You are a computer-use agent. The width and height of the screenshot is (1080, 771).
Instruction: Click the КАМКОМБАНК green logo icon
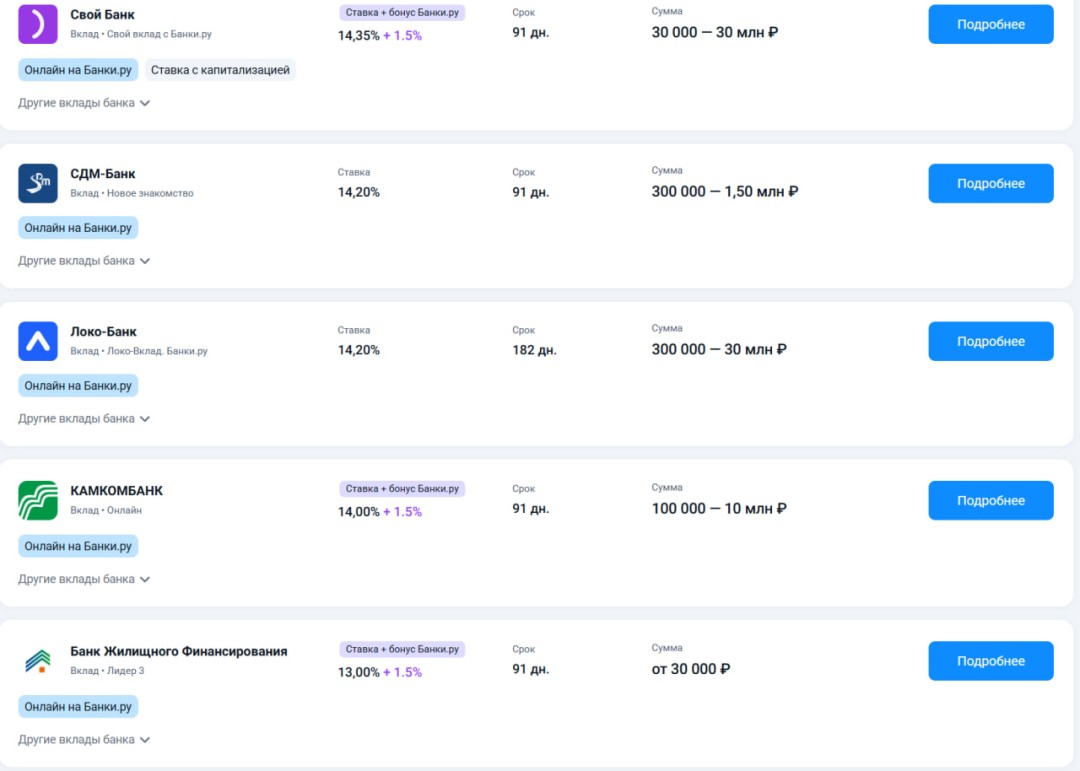38,500
